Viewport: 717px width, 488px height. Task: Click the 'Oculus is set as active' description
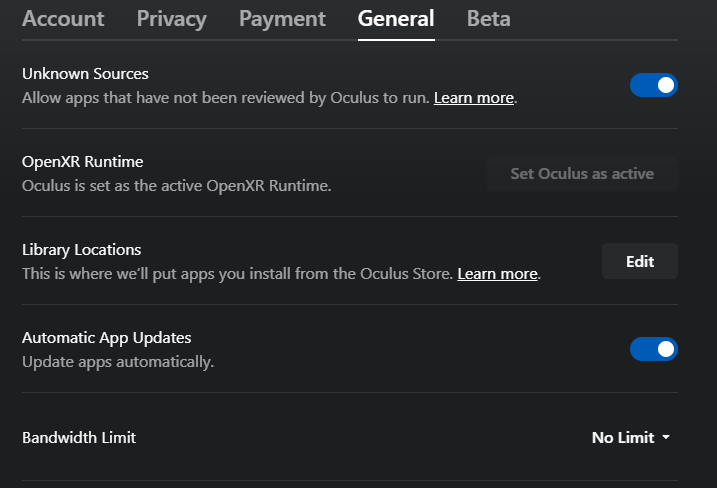177,186
